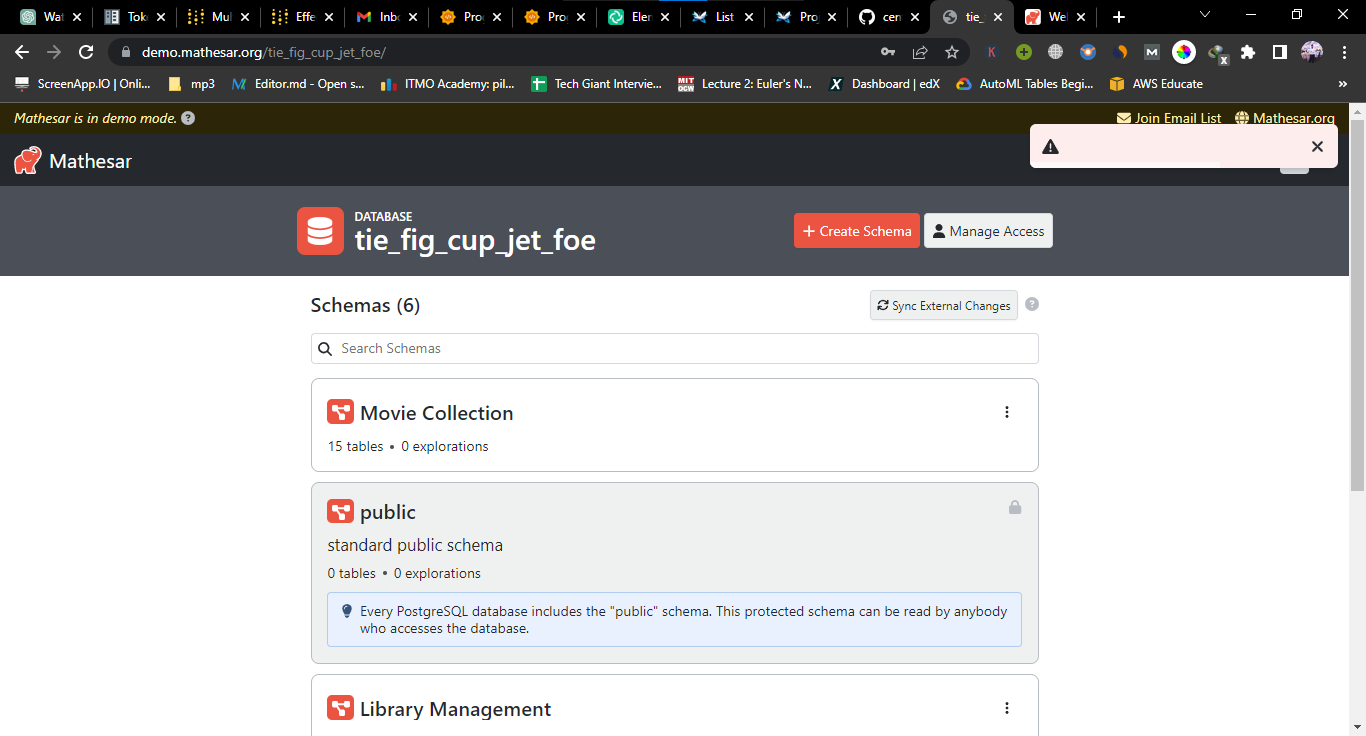Click inside the Search Schemas field
This screenshot has width=1366, height=736.
pyautogui.click(x=674, y=348)
